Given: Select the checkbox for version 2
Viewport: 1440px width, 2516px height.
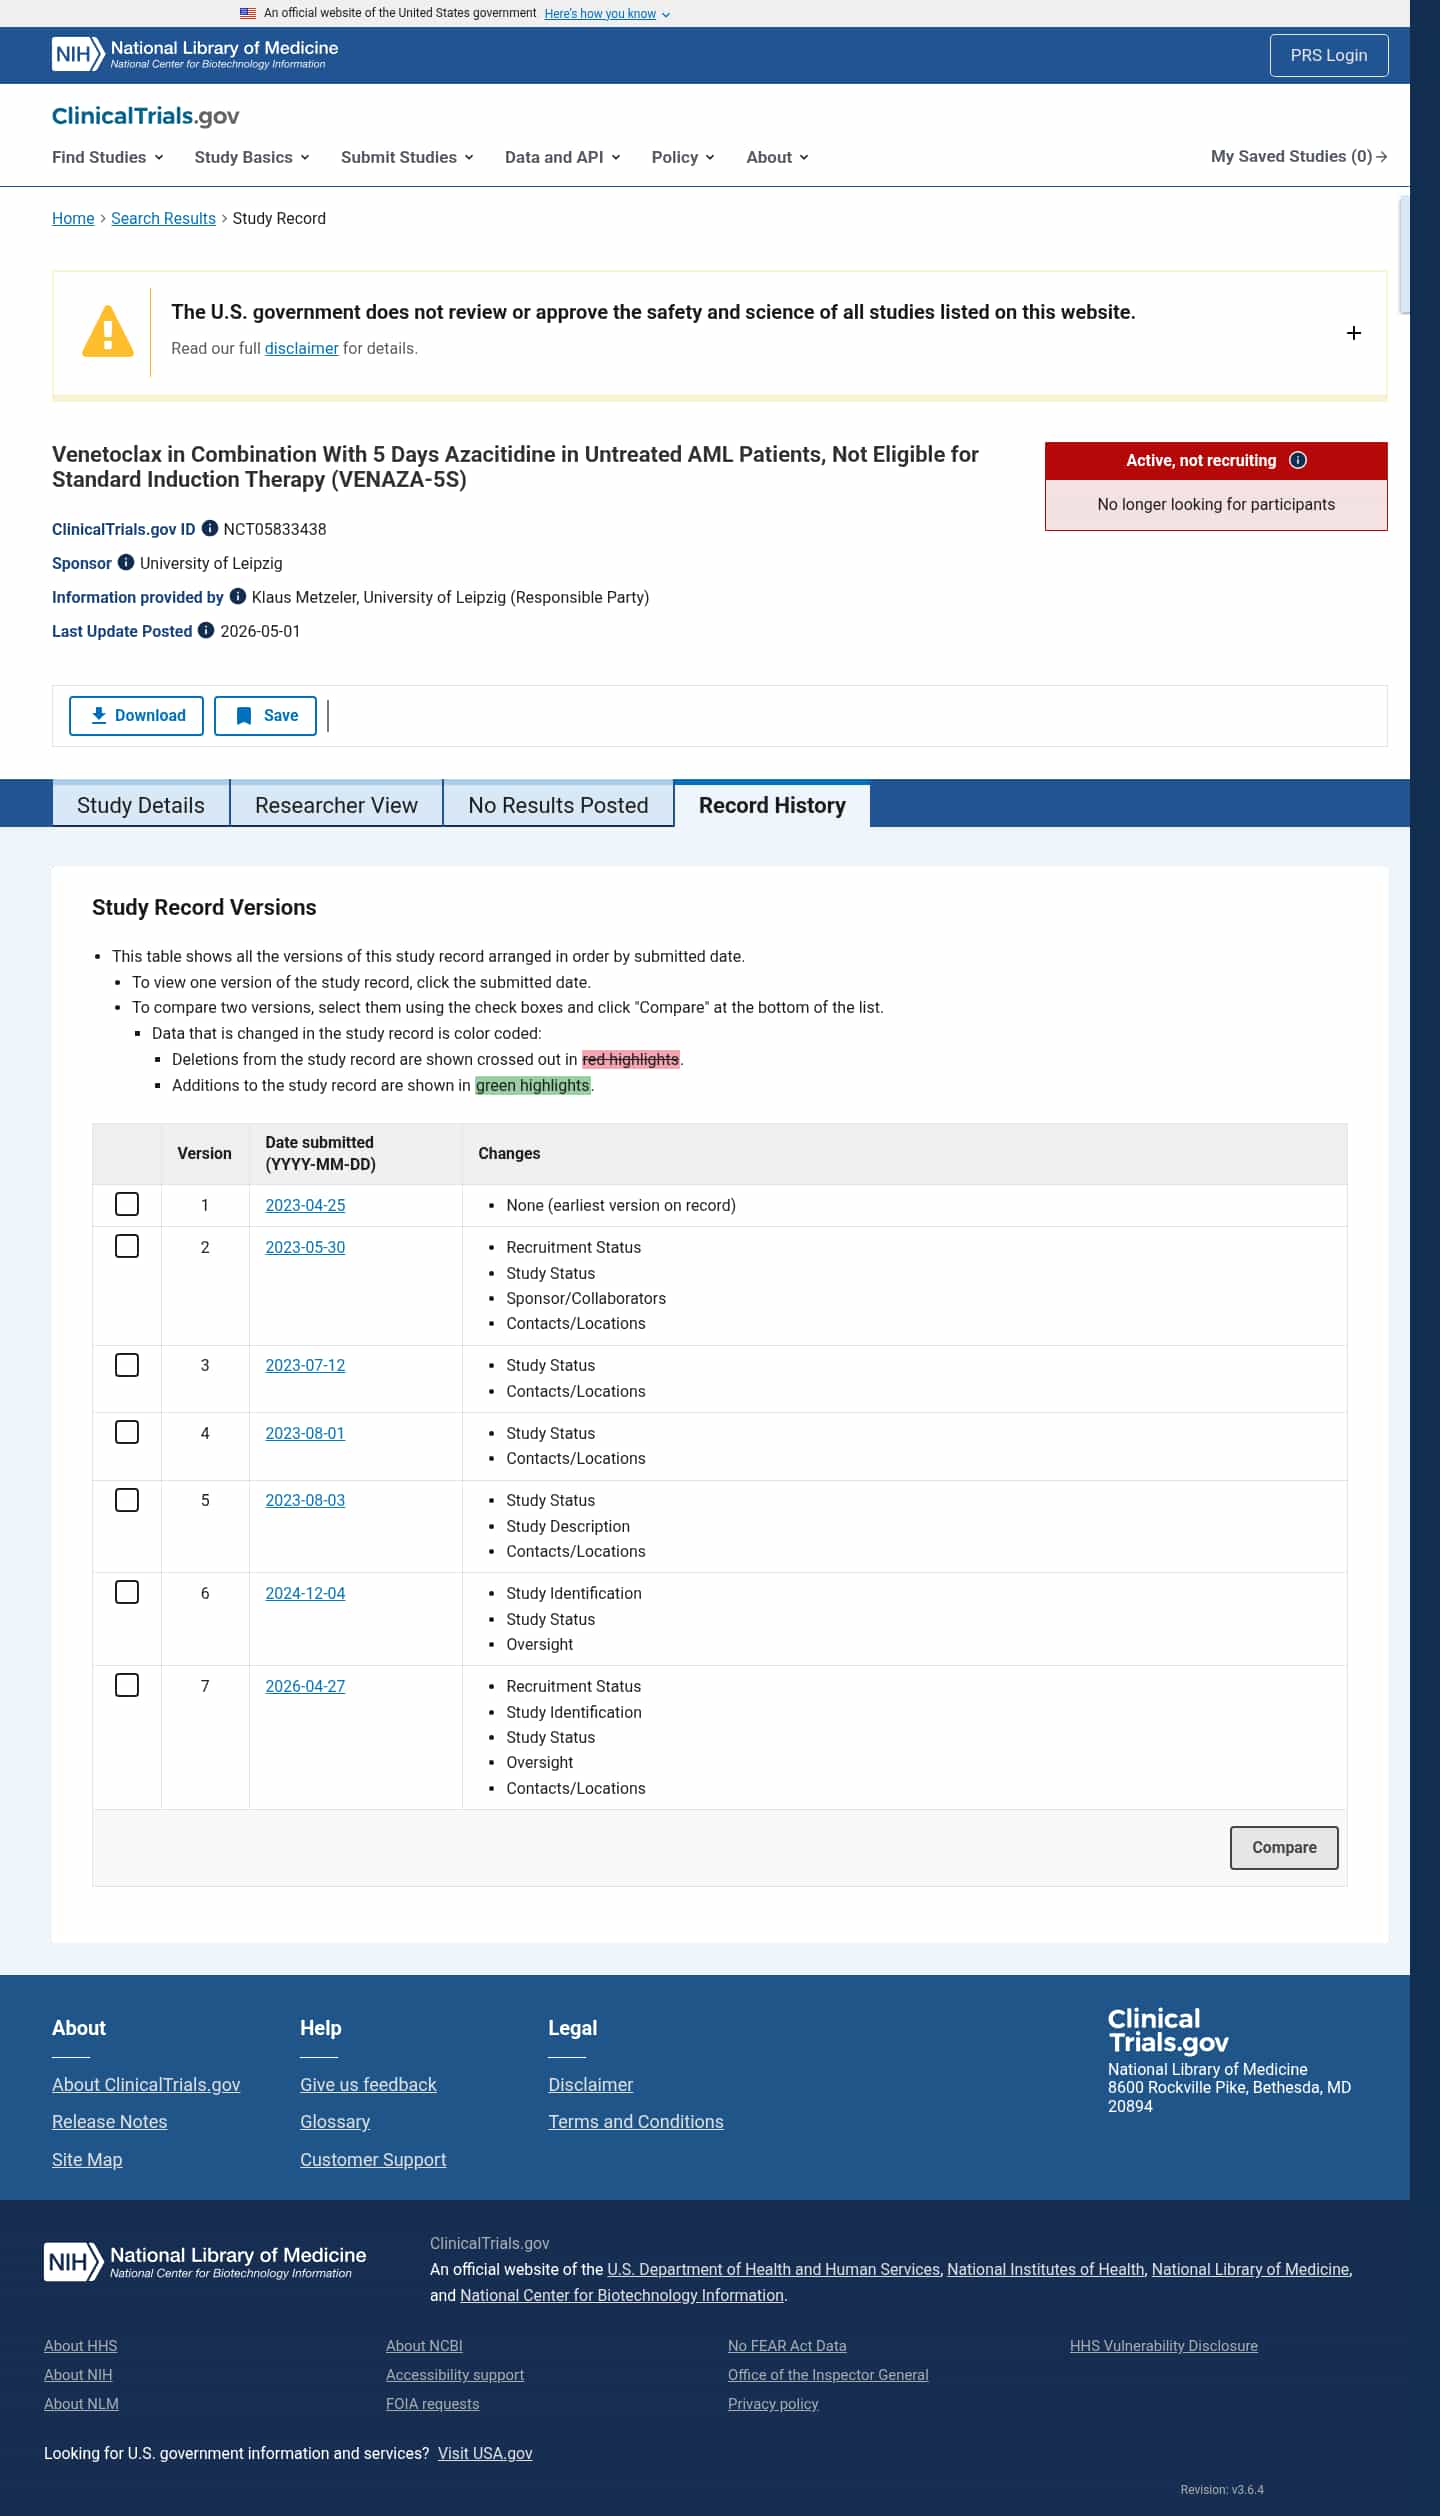Looking at the screenshot, I should tap(127, 1246).
